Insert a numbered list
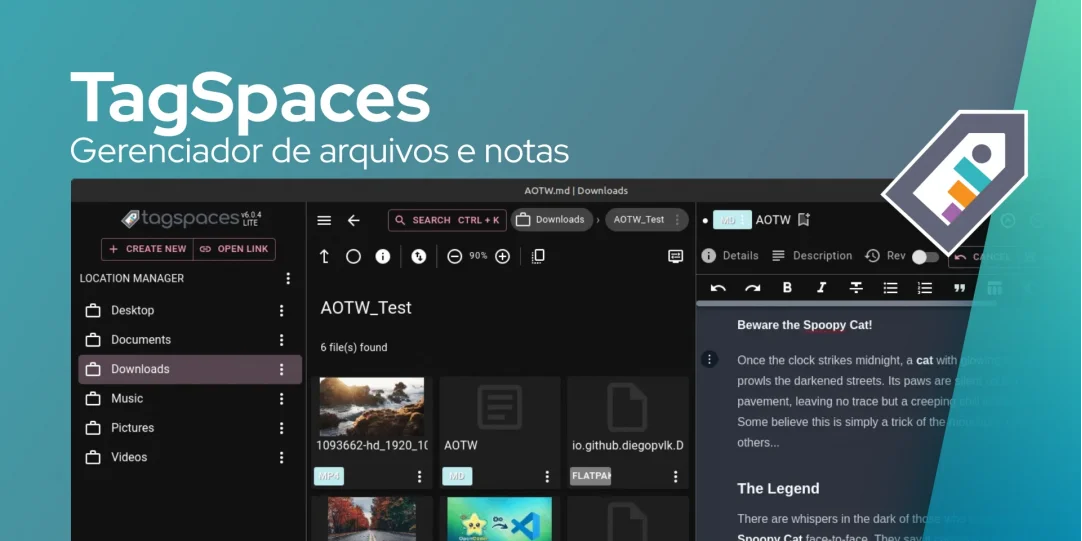The height and width of the screenshot is (541, 1082). pos(925,288)
